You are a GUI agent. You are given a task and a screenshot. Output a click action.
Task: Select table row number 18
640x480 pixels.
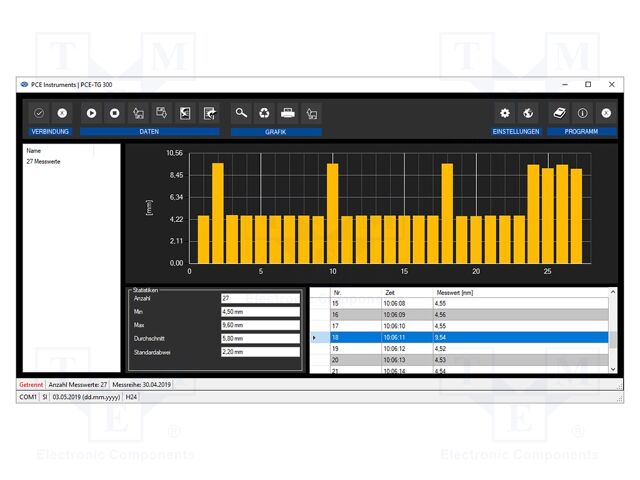[336, 338]
